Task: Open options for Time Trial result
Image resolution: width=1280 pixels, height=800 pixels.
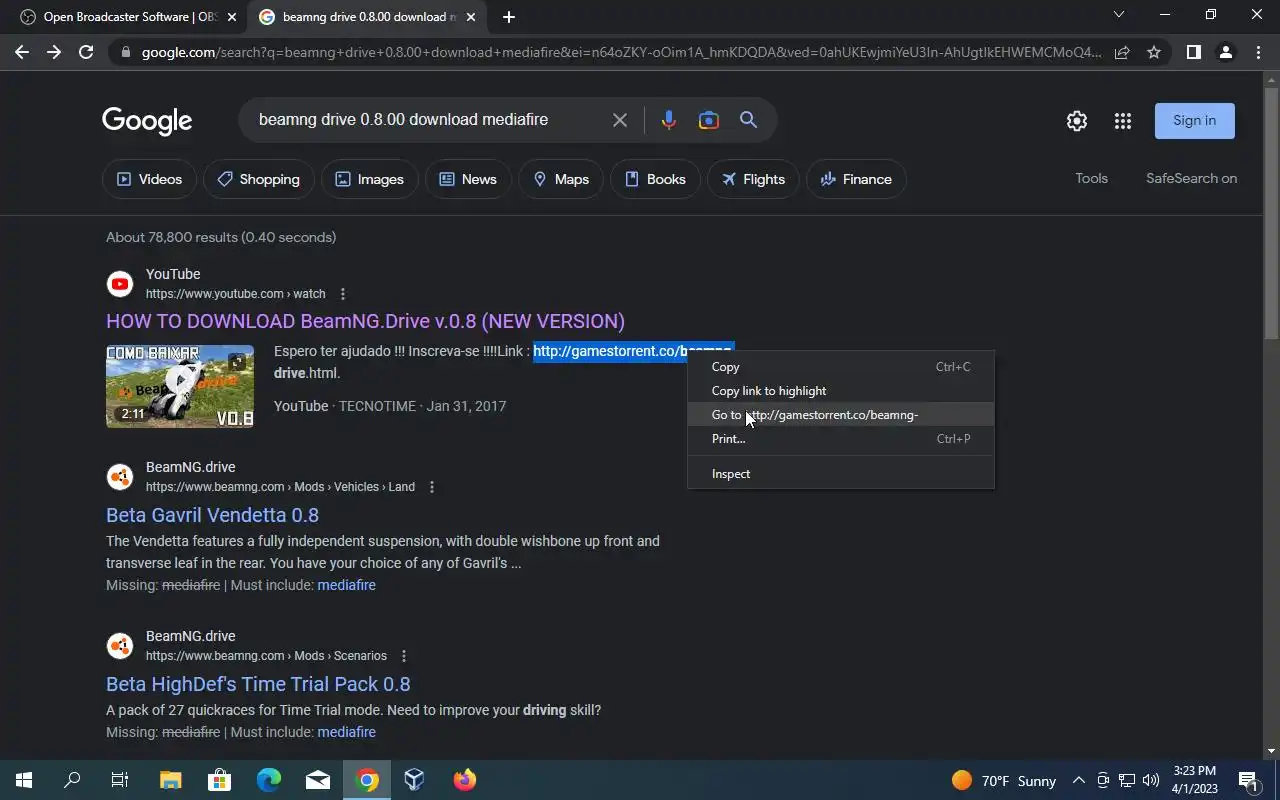Action: pos(404,656)
